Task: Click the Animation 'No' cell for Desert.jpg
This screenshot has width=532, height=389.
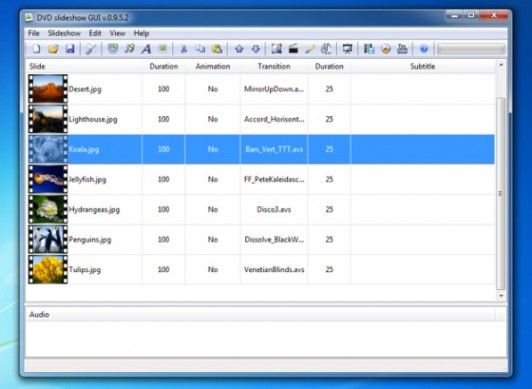Action: 213,89
